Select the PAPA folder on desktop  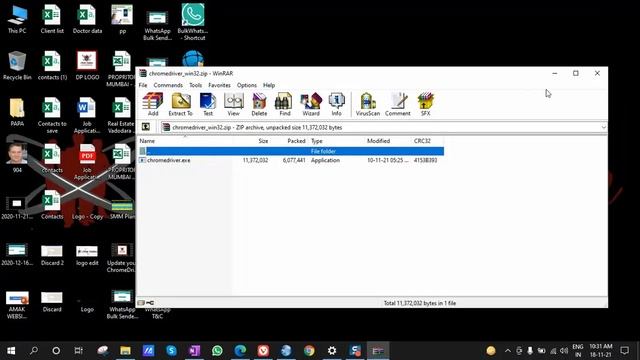(x=17, y=112)
